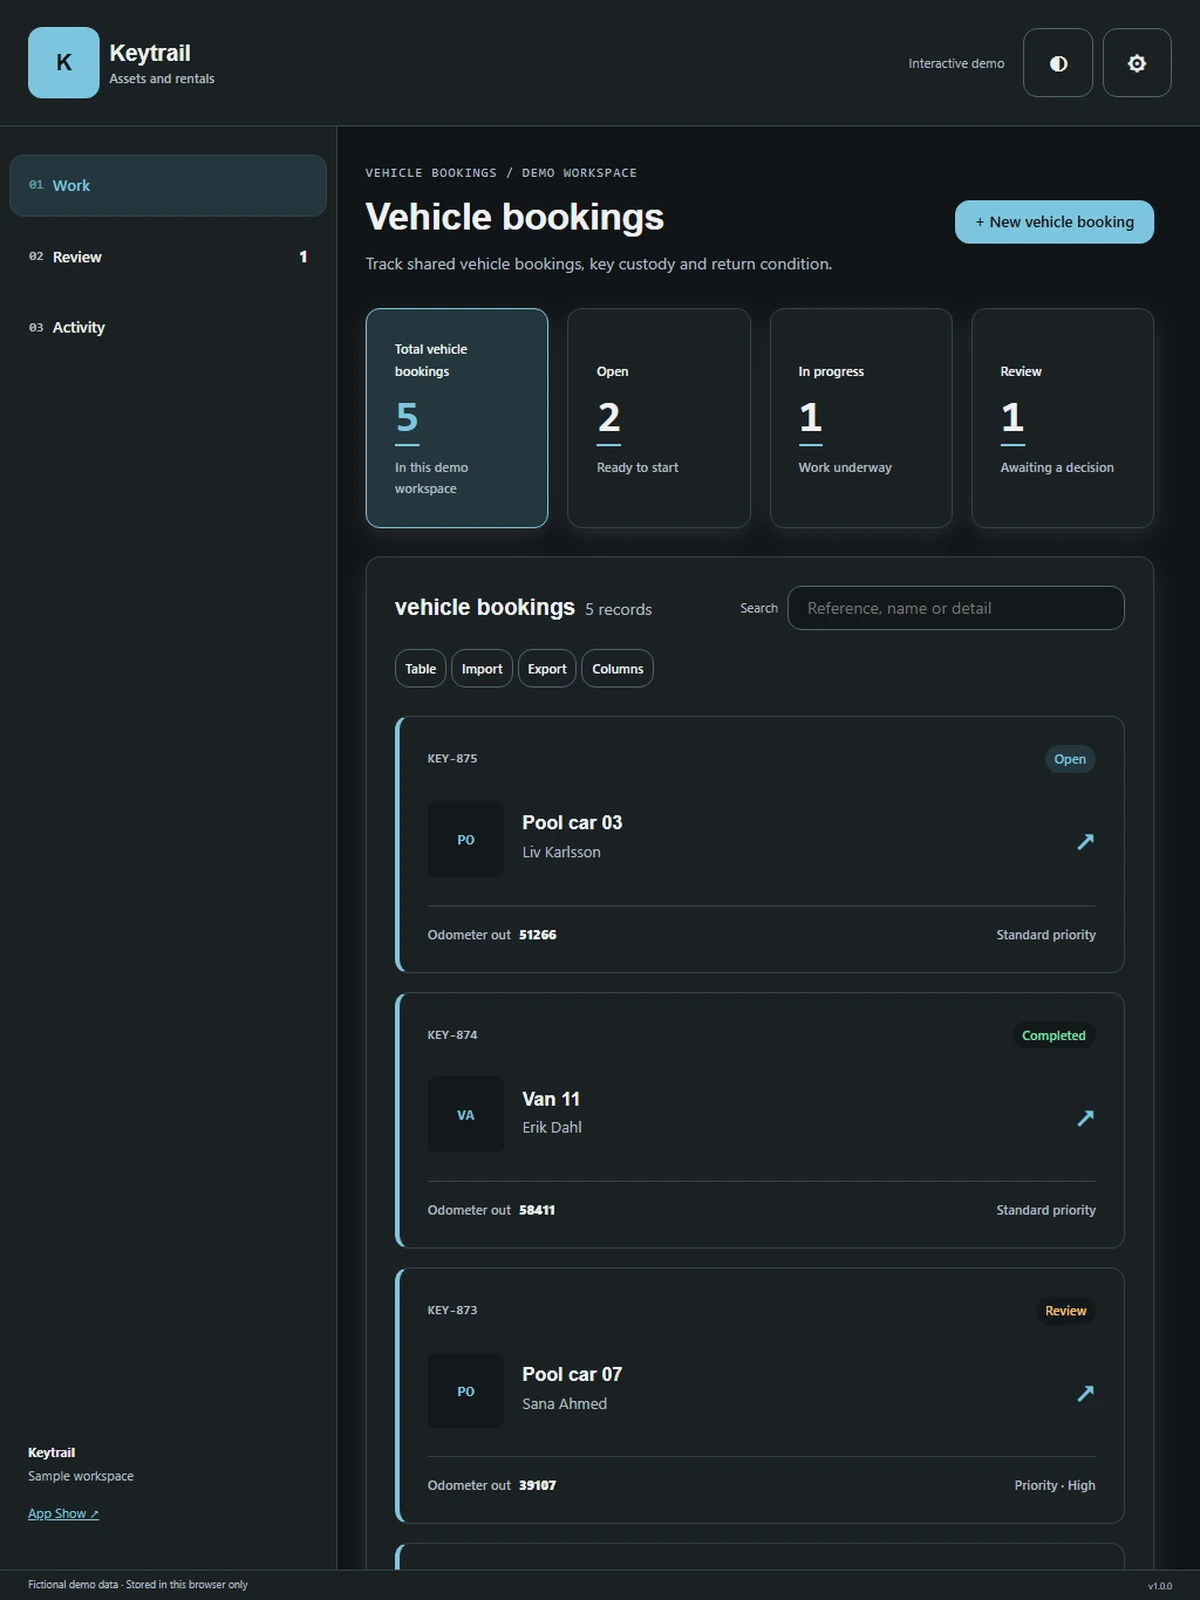Click the odometer value 39107

[538, 1485]
